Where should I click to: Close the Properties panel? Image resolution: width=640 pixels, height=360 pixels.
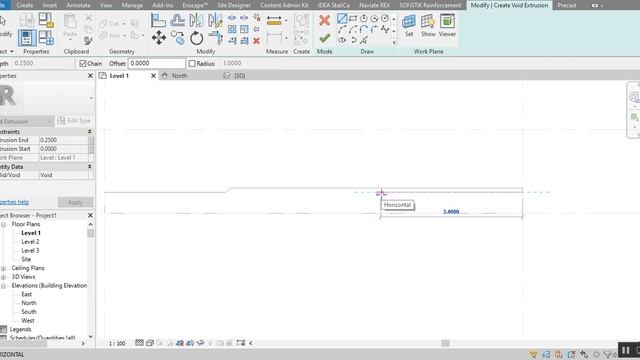pyautogui.click(x=90, y=76)
